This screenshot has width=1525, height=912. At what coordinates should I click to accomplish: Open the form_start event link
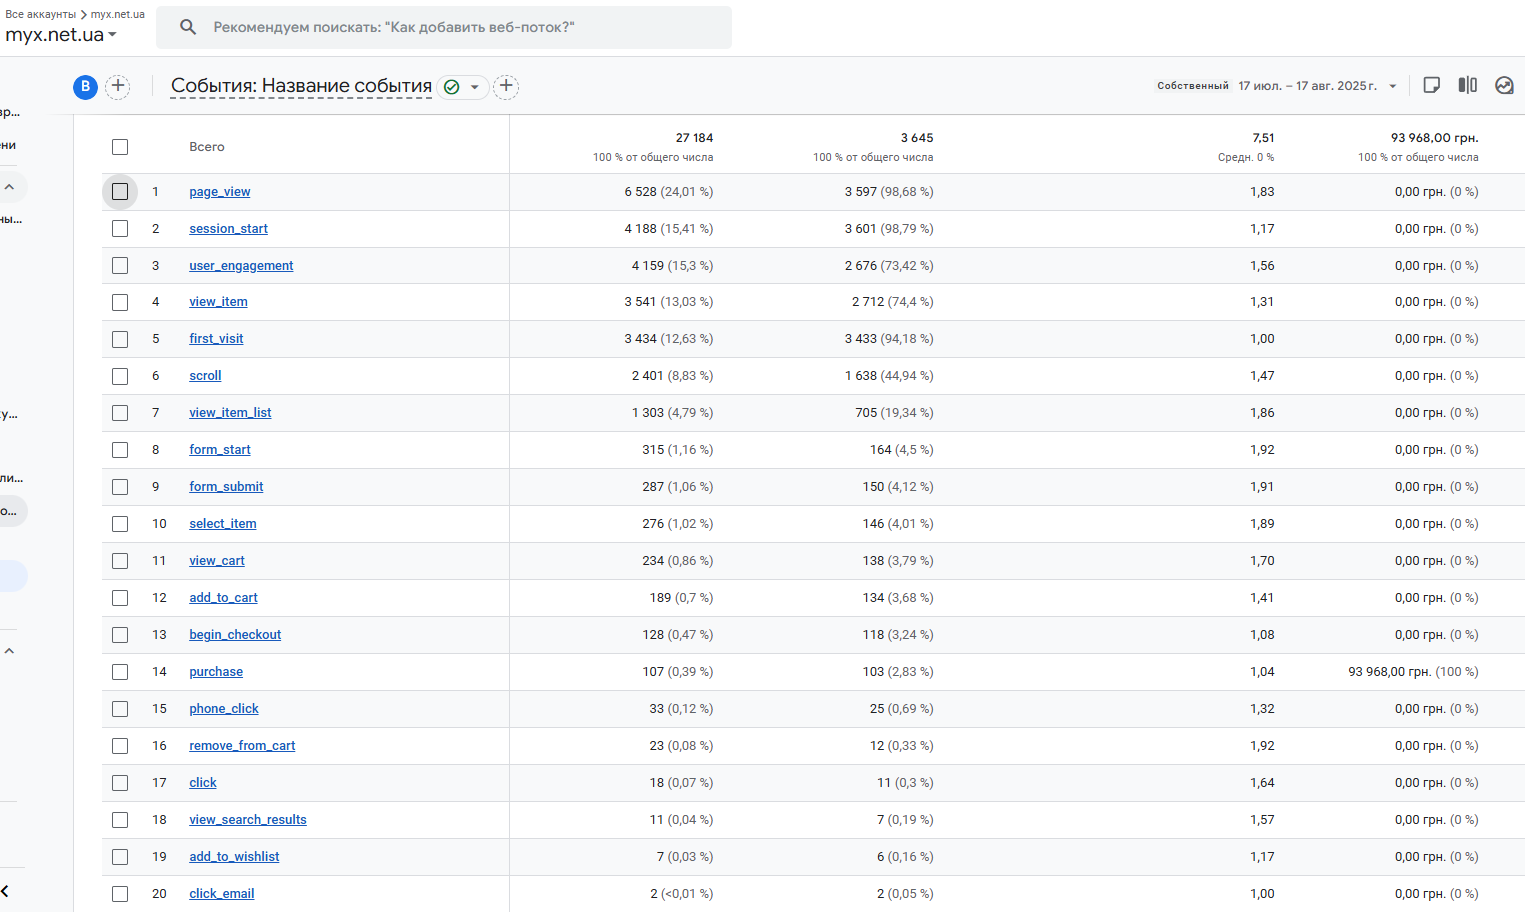(x=220, y=450)
